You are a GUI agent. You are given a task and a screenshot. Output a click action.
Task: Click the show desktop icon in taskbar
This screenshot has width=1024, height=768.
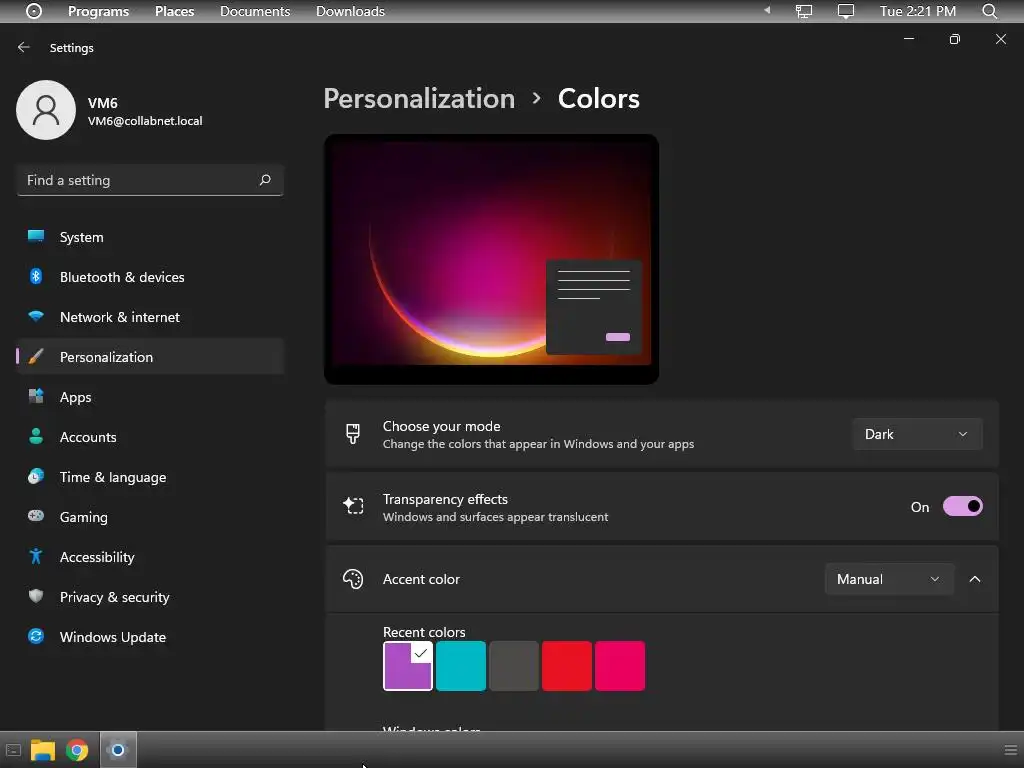point(13,750)
